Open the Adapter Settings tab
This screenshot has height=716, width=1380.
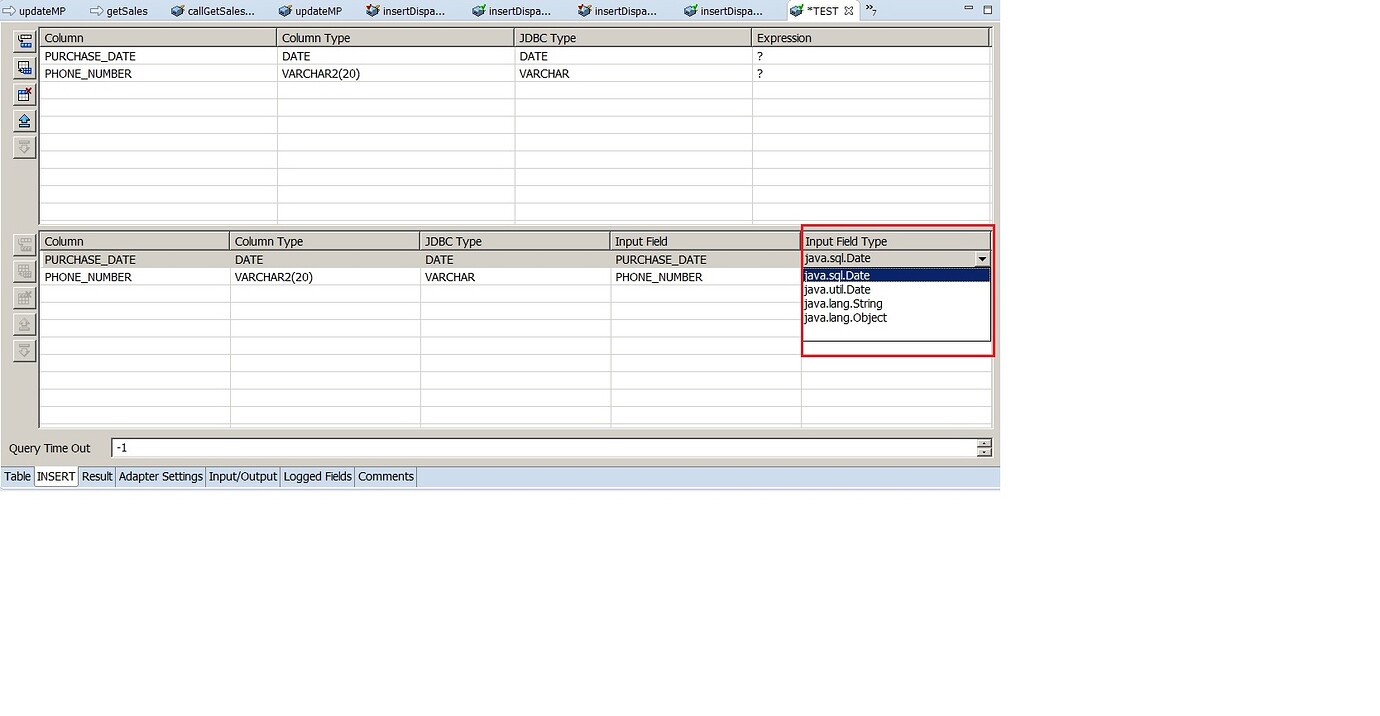point(160,477)
